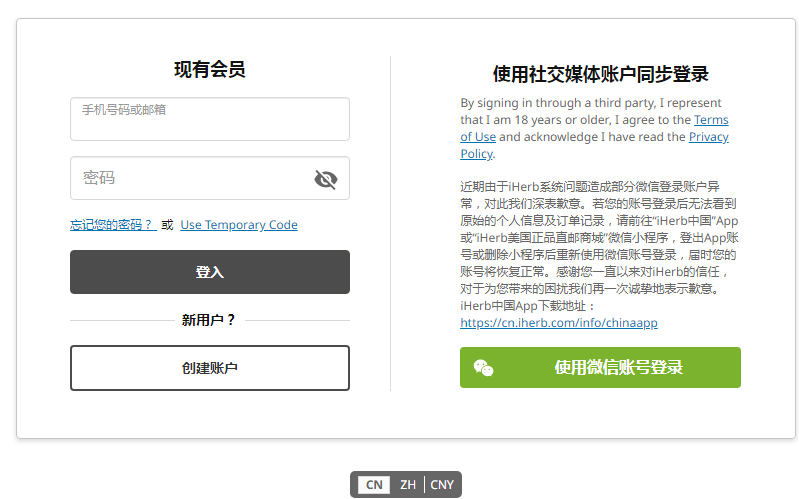This screenshot has height=499, width=799.
Task: Click the 新用户？ divider label
Action: [209, 320]
